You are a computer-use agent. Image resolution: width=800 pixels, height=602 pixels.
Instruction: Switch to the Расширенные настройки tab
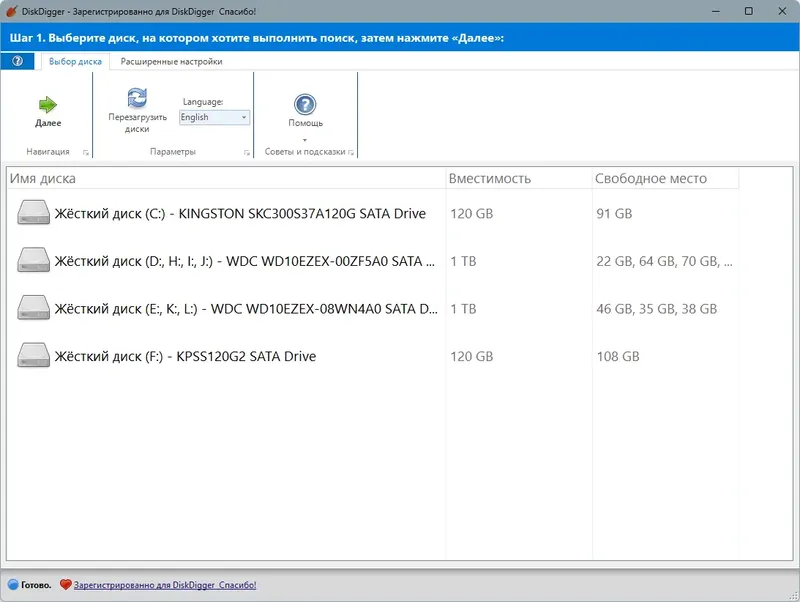click(170, 60)
